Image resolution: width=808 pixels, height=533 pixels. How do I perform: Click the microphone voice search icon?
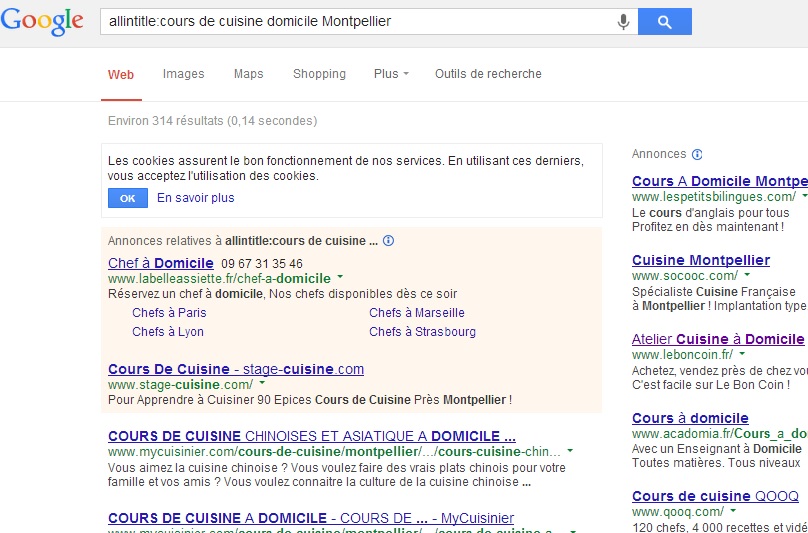click(624, 22)
